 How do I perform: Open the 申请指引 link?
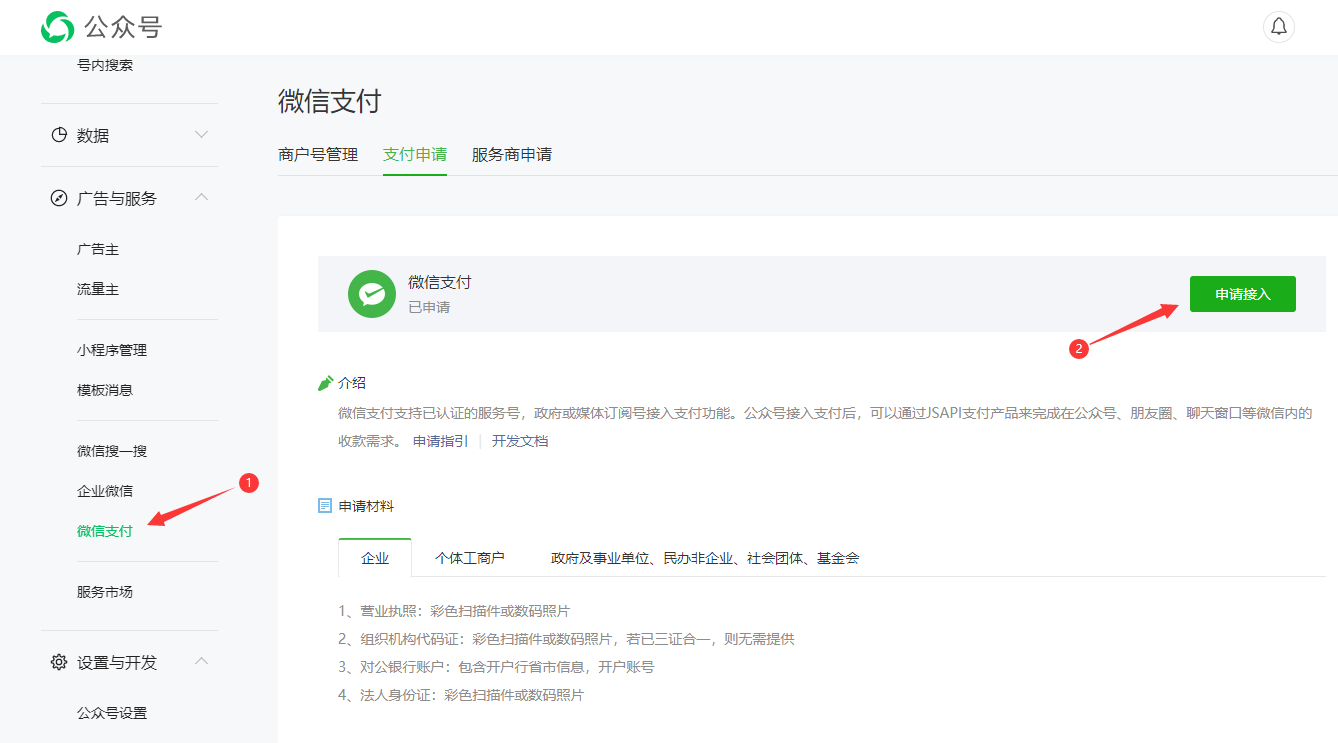440,441
